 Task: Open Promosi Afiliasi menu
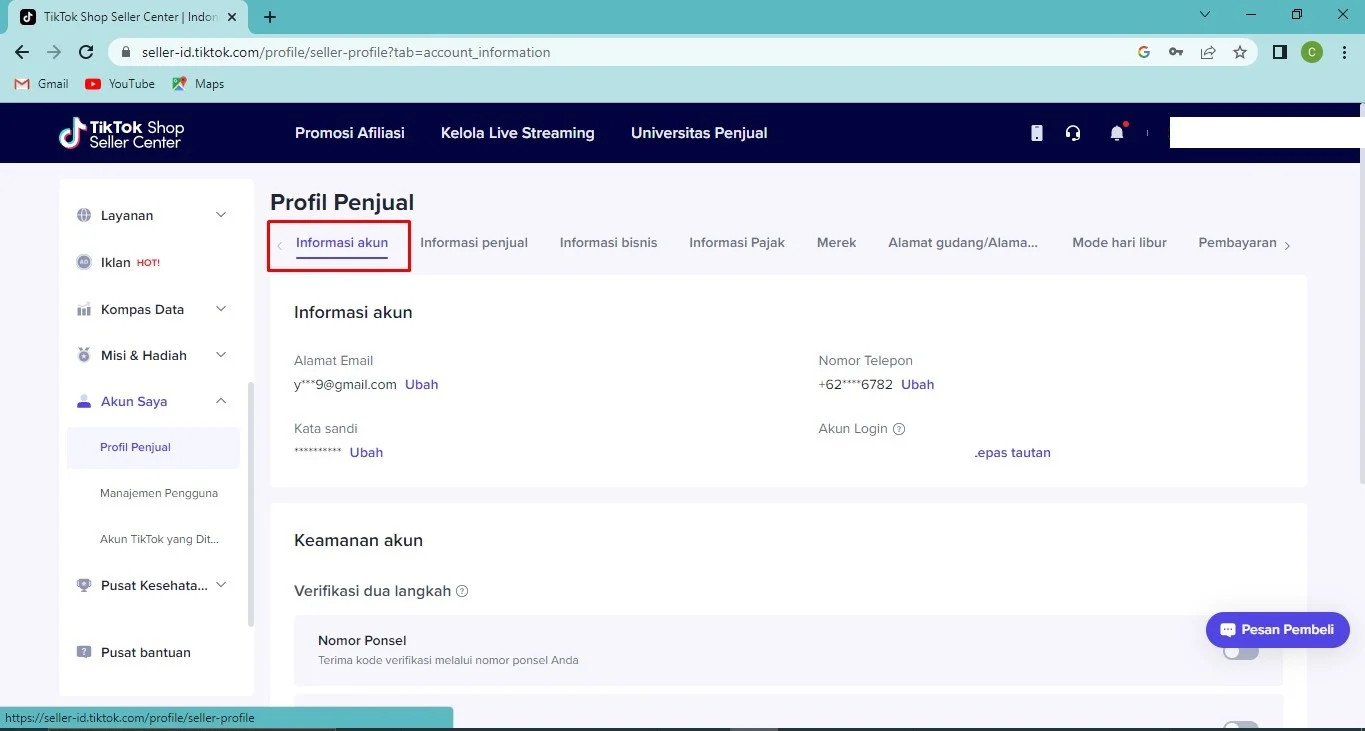(350, 133)
